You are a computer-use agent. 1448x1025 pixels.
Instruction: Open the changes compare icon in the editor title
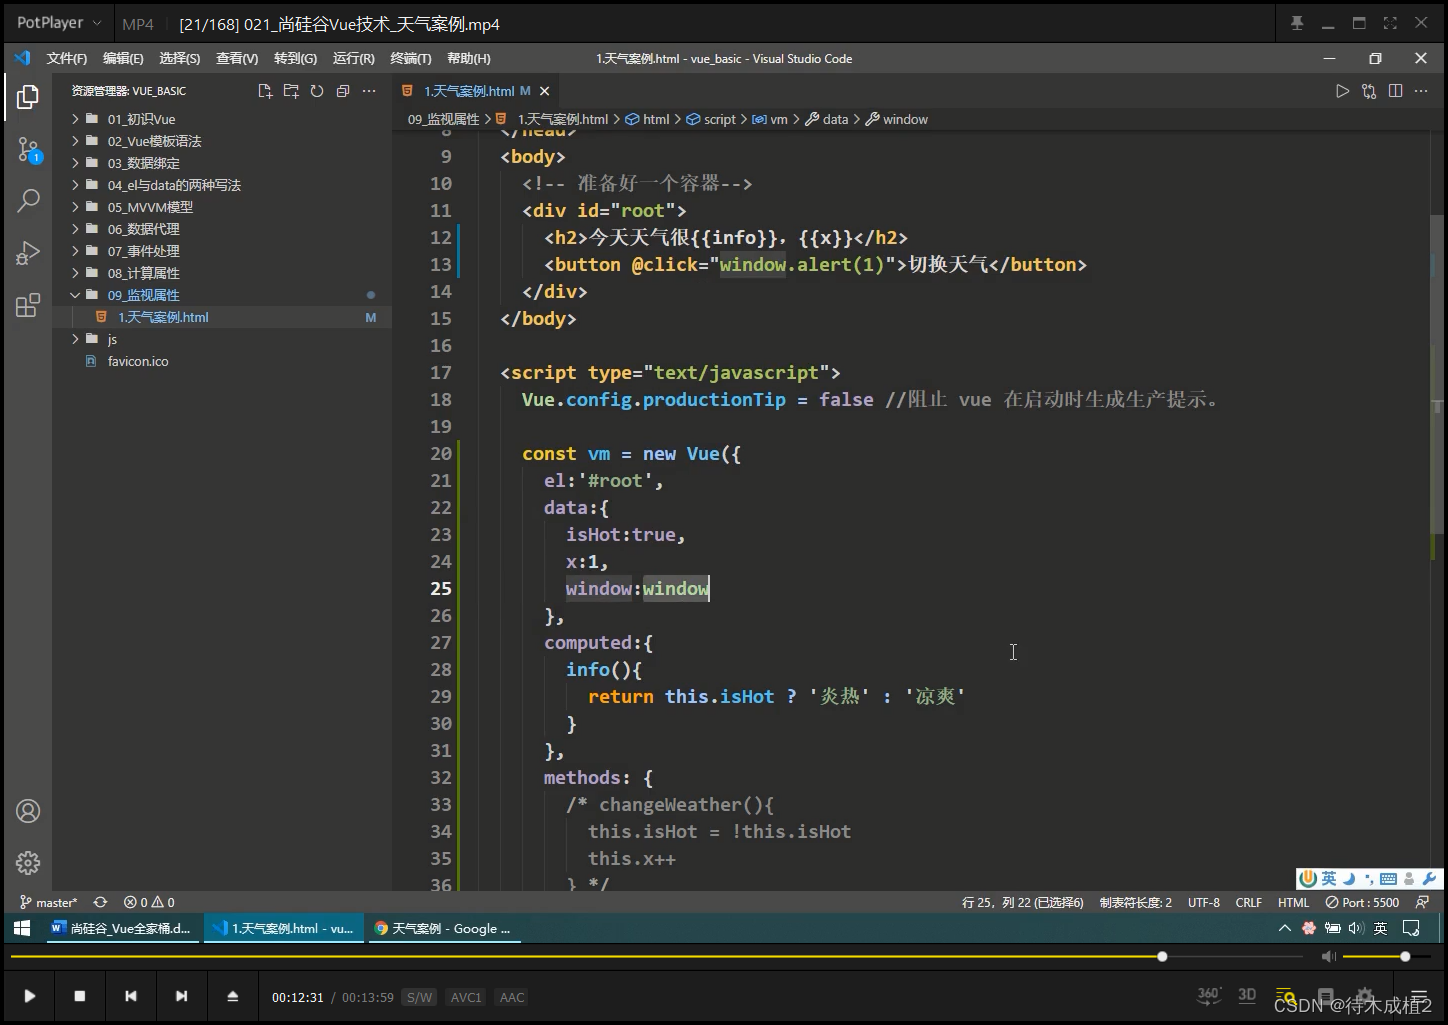(x=1369, y=91)
